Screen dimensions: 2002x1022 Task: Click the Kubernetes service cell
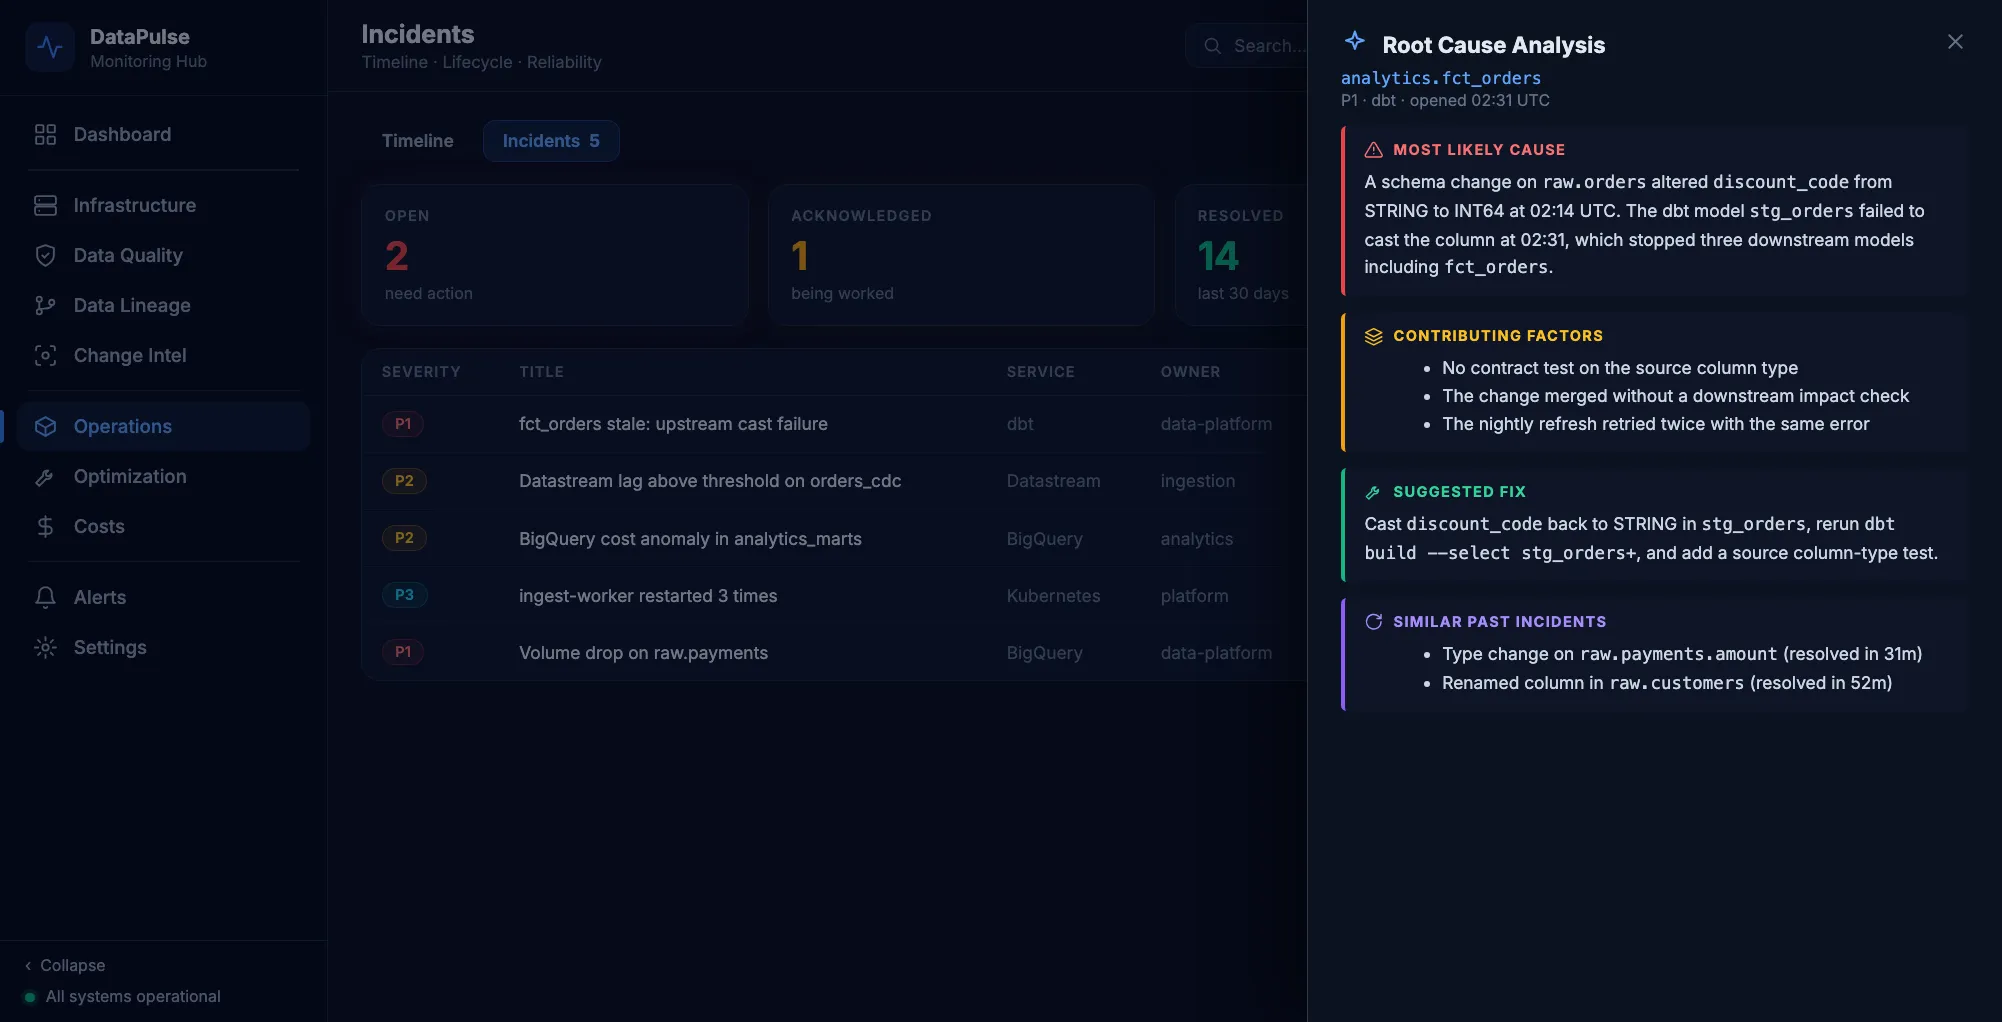click(1053, 596)
